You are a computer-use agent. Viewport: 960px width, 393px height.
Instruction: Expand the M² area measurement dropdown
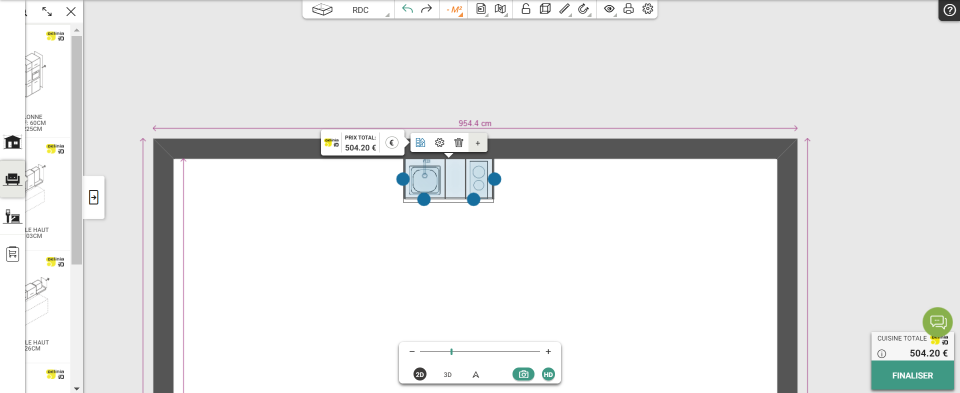(x=454, y=10)
